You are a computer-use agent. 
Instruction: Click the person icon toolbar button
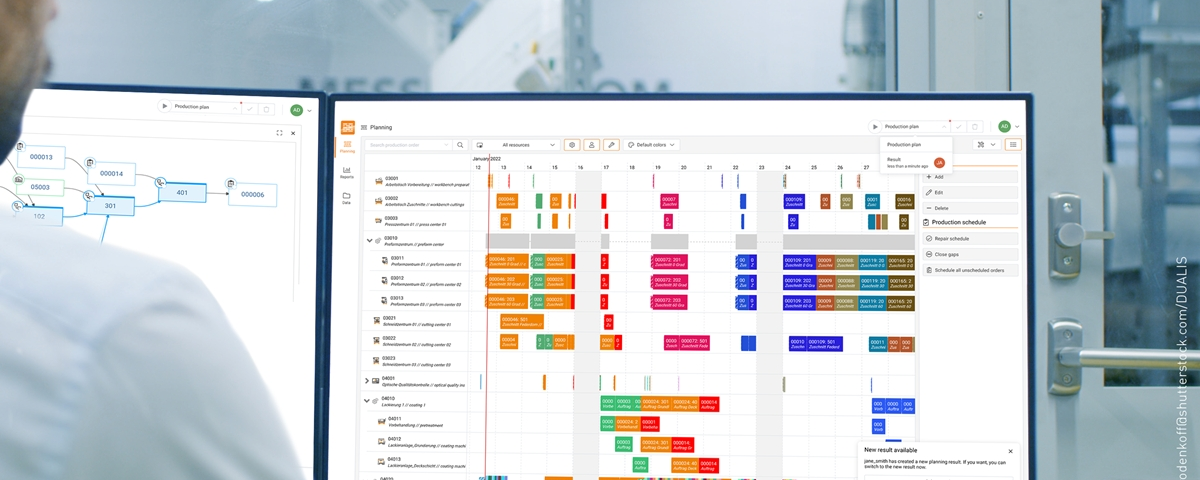(x=592, y=145)
